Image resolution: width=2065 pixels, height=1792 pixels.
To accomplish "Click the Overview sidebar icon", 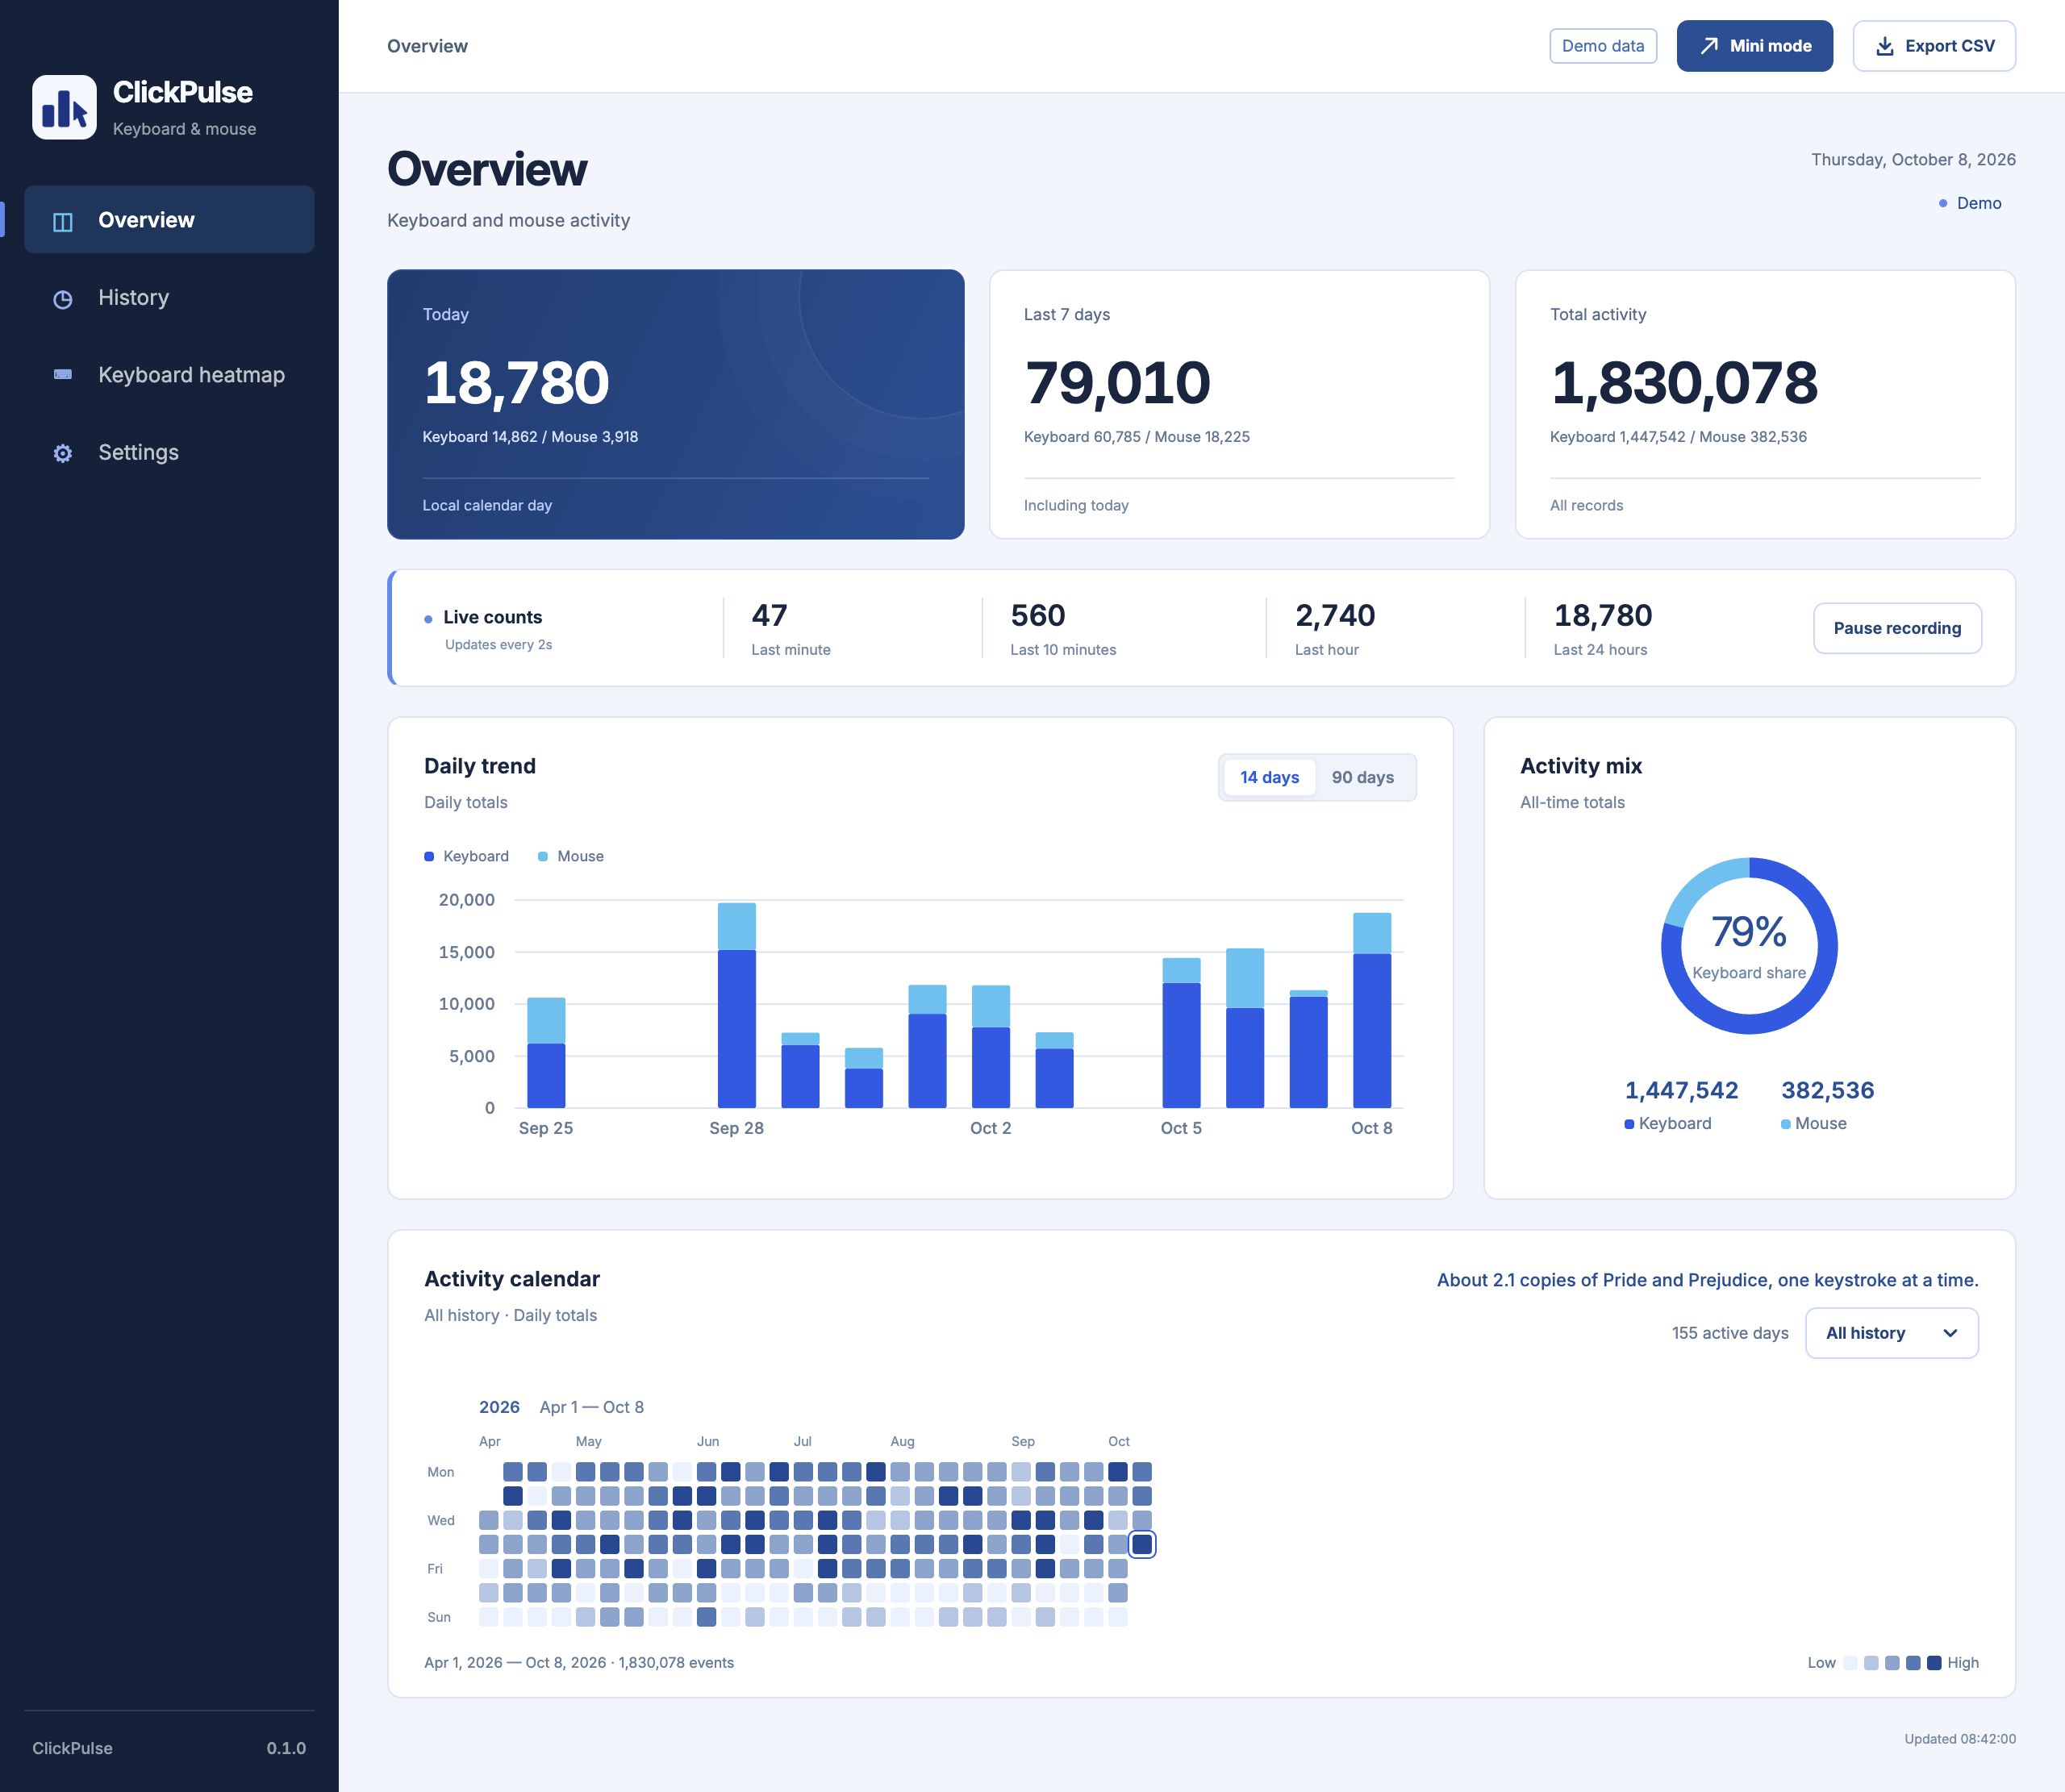I will pyautogui.click(x=63, y=221).
